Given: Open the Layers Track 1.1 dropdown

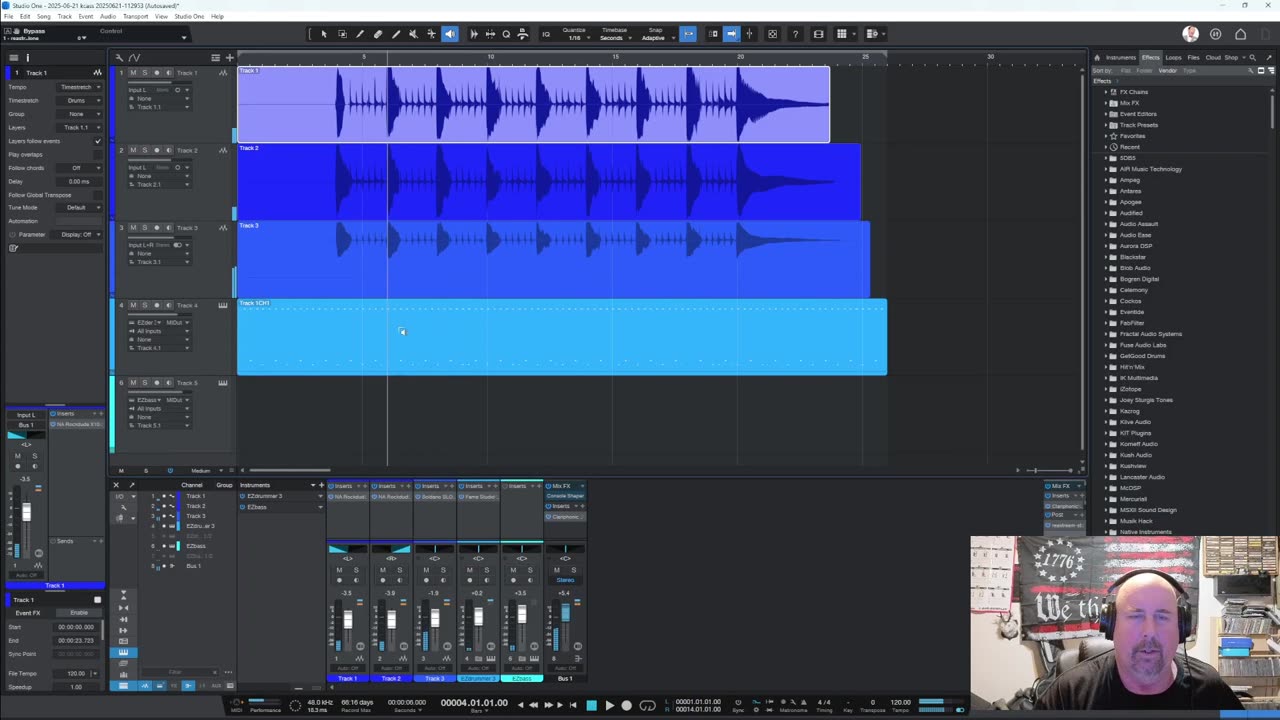Looking at the screenshot, I should coord(81,127).
